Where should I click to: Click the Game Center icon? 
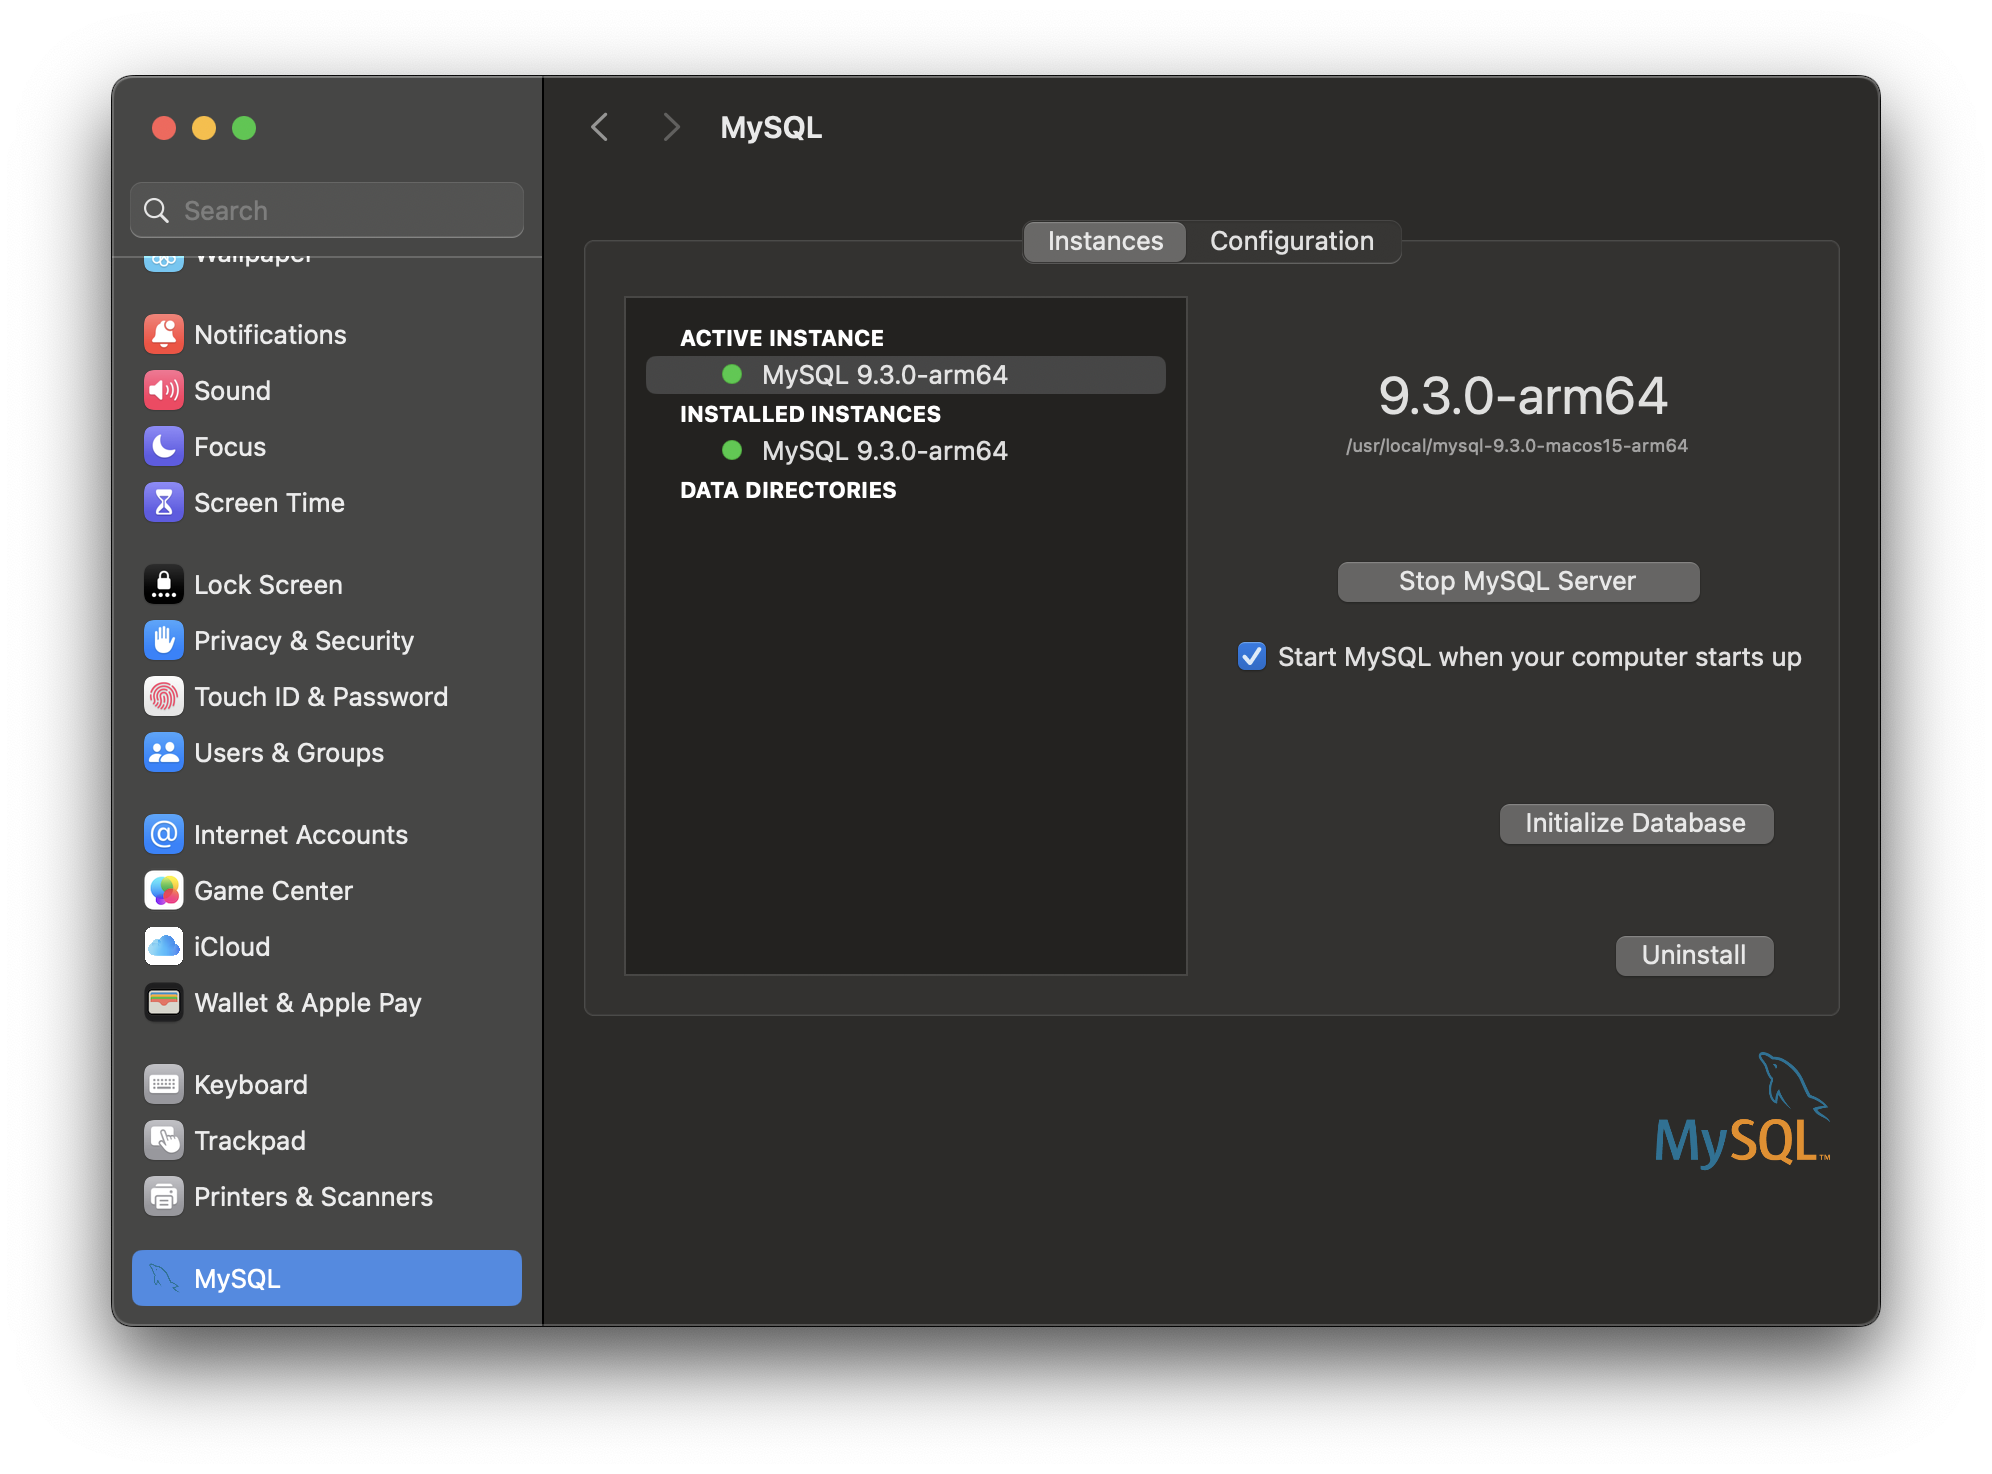pos(163,891)
